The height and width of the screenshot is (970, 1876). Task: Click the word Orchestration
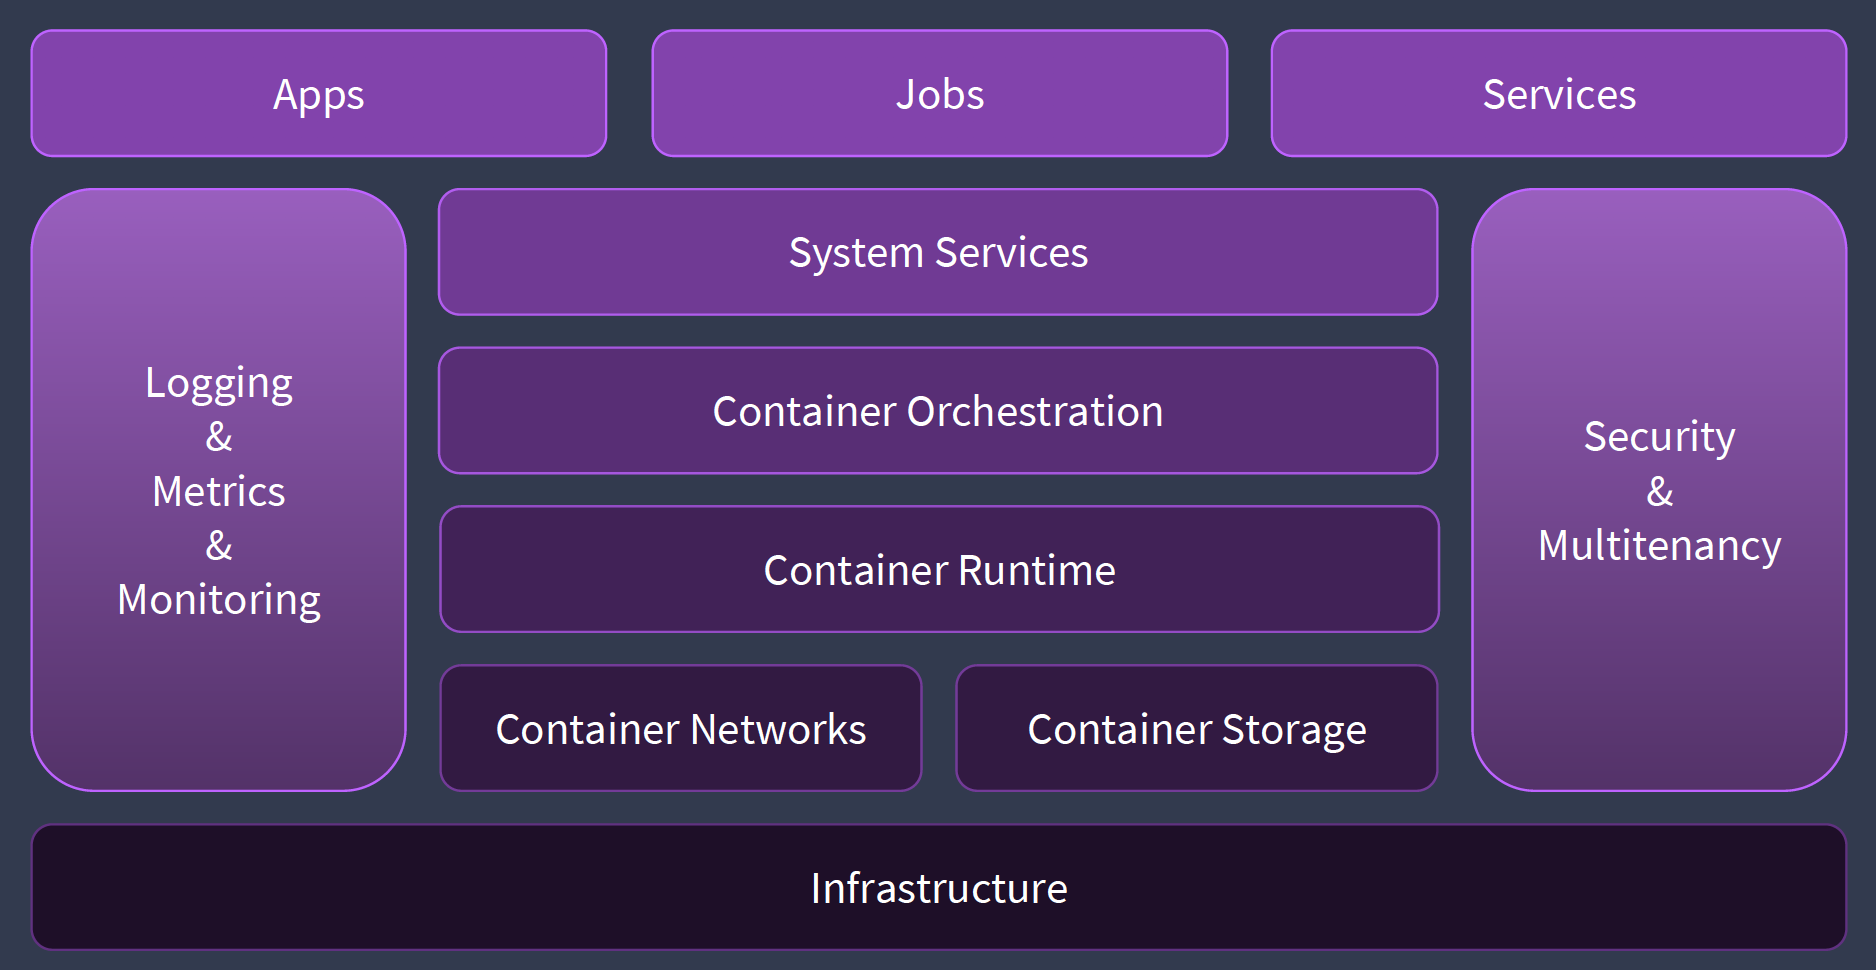[1035, 411]
